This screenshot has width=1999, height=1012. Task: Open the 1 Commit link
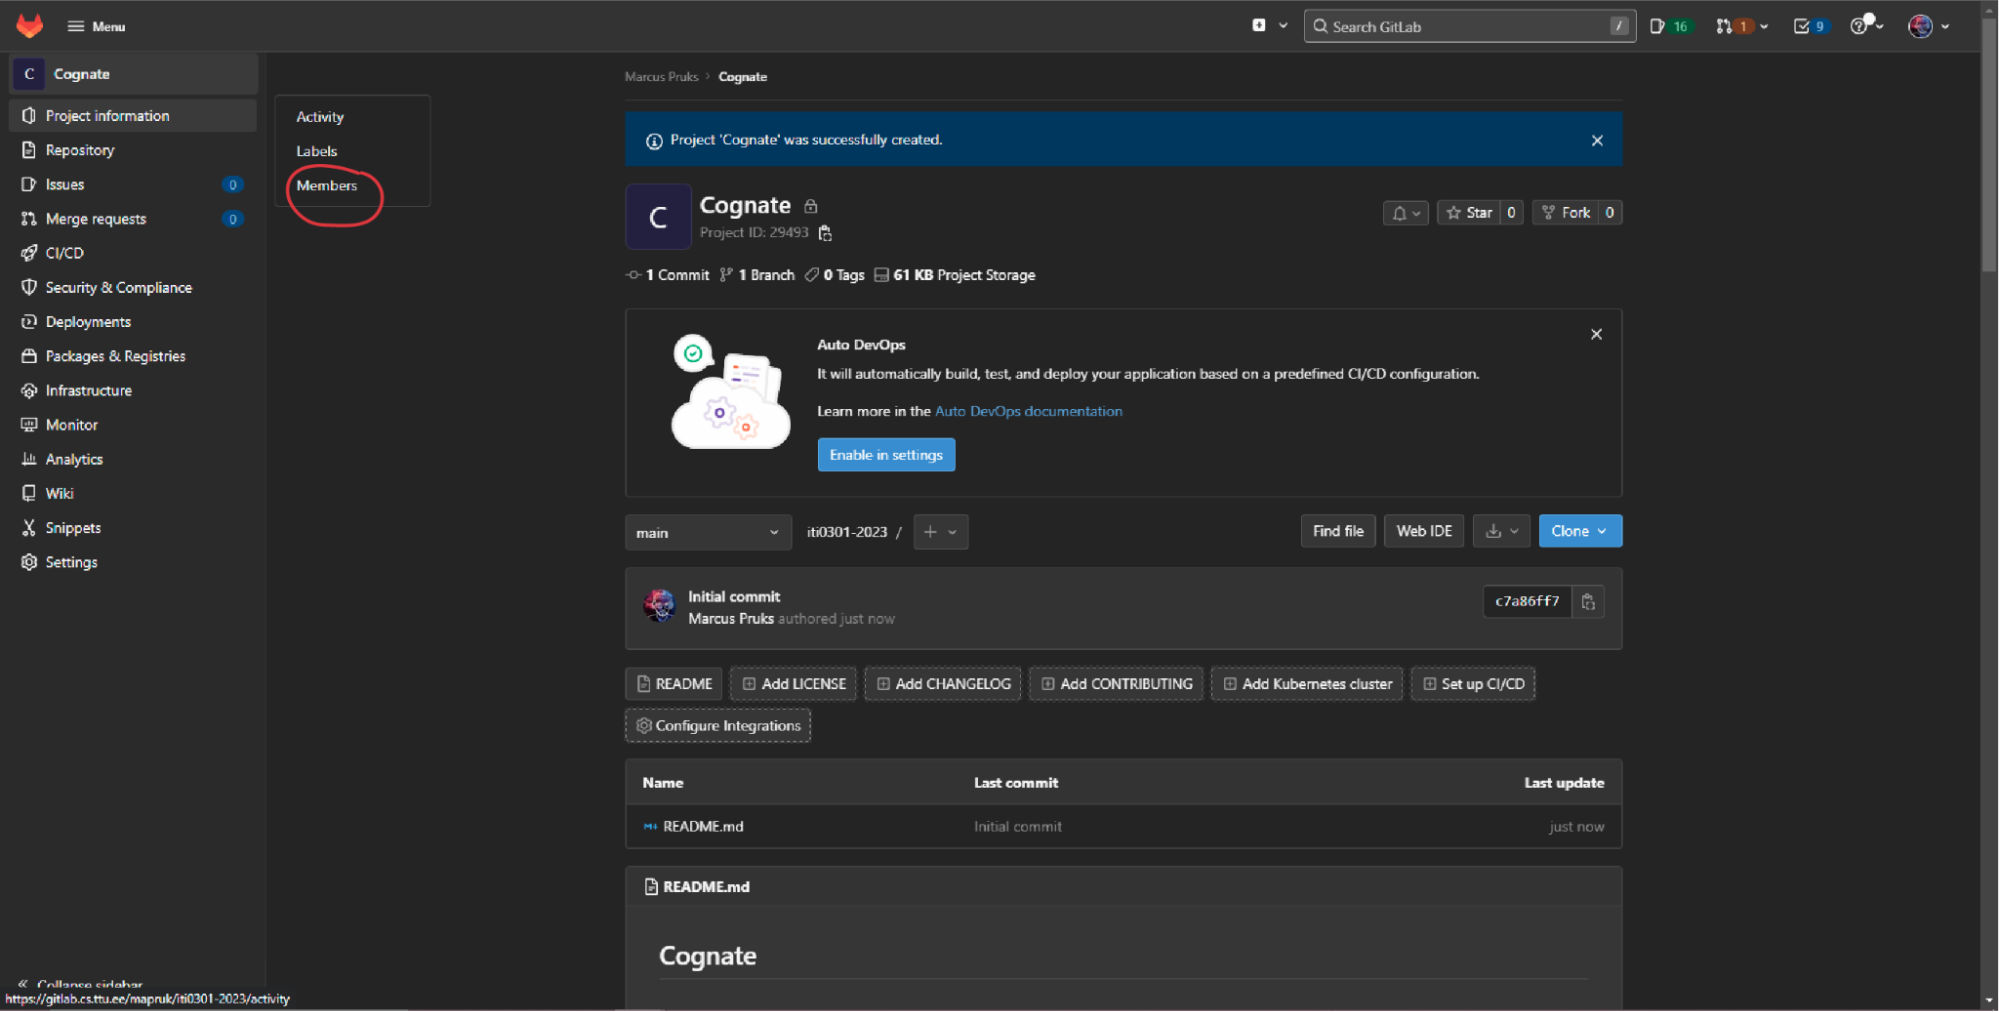[668, 275]
